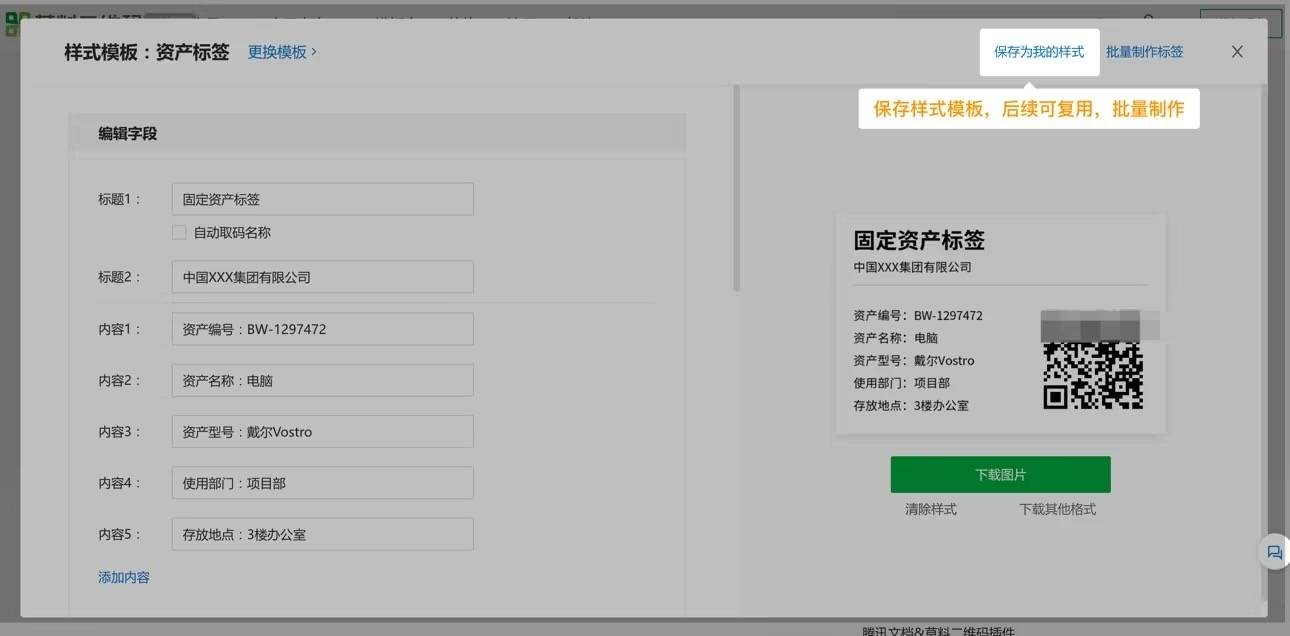This screenshot has width=1290, height=636.
Task: Open 批量制作标签 link
Action: [1144, 52]
